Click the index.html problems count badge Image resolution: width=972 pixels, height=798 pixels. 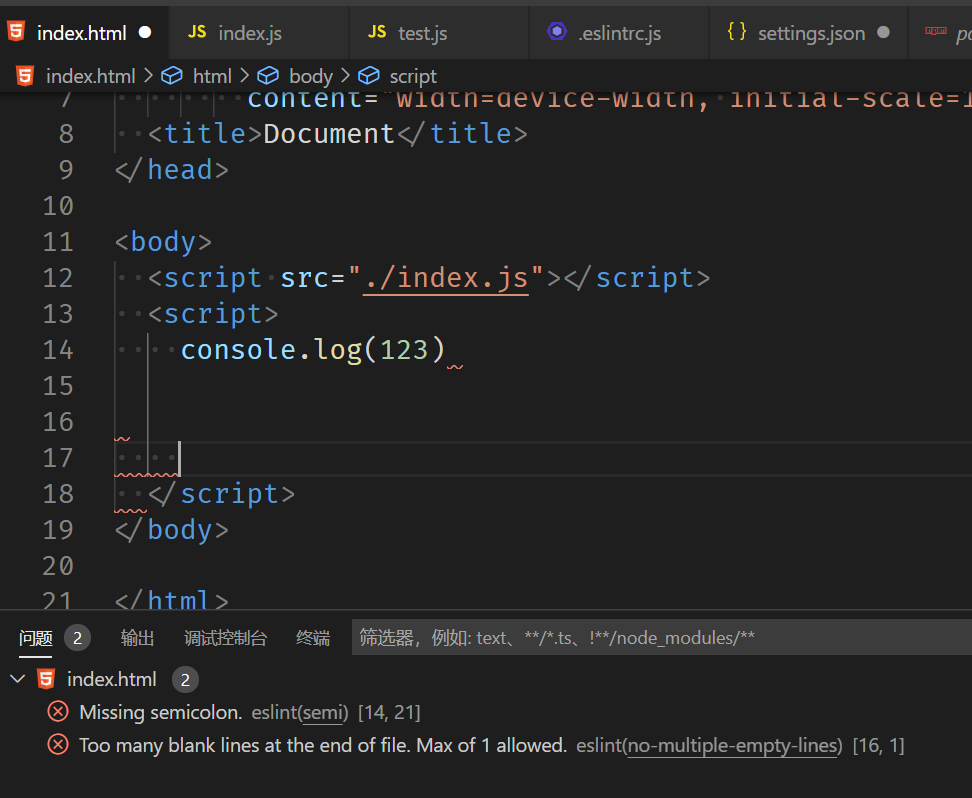pyautogui.click(x=185, y=680)
